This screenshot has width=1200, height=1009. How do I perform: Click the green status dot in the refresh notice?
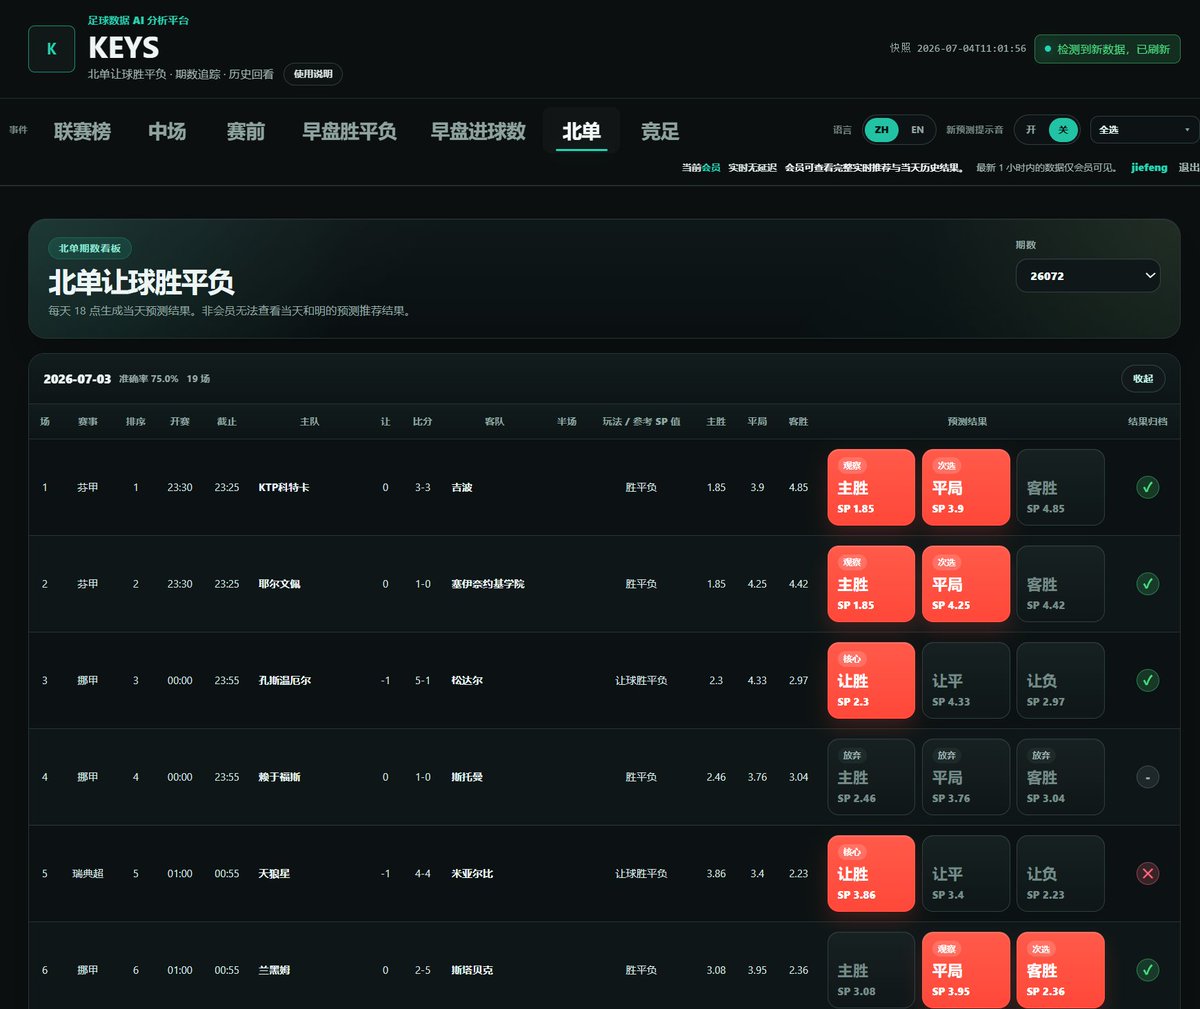click(x=1047, y=49)
